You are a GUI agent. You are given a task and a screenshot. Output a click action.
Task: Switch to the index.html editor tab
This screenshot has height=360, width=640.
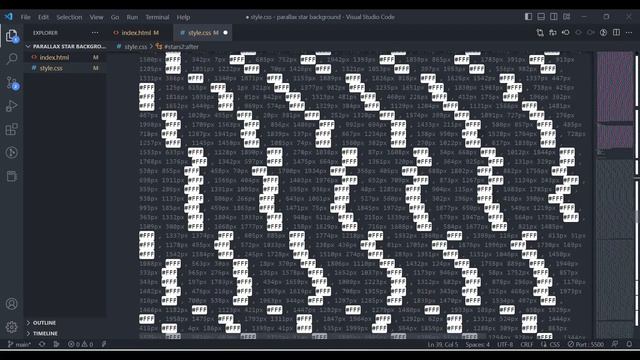click(140, 33)
